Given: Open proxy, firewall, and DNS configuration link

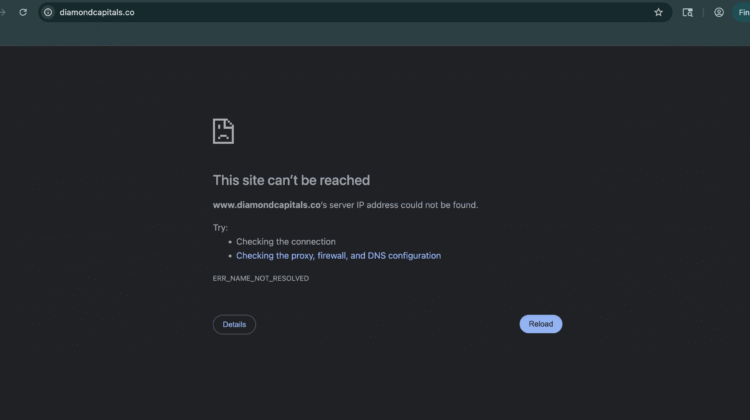Looking at the screenshot, I should [x=338, y=256].
